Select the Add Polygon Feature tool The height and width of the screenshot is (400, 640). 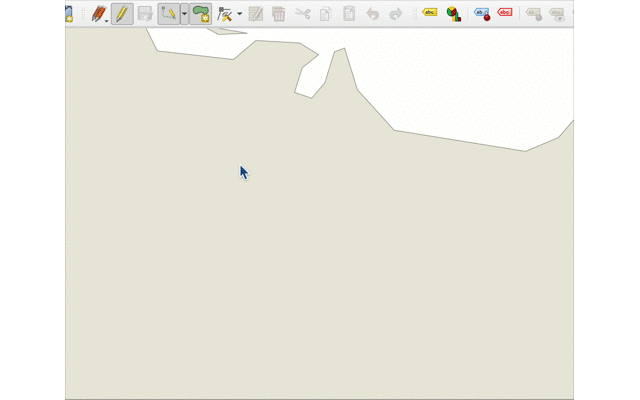(200, 14)
